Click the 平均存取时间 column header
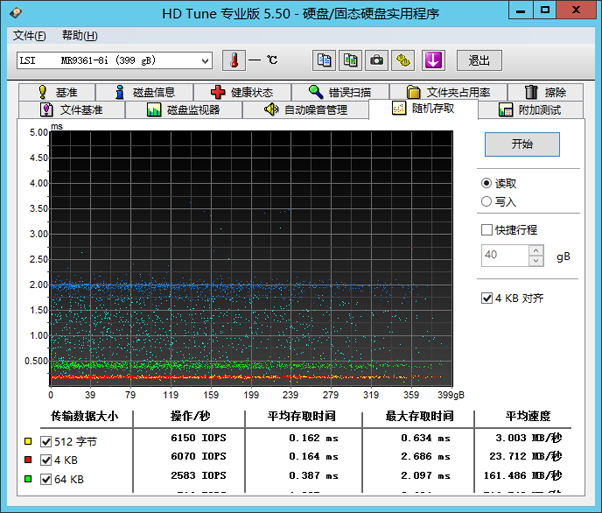602x513 pixels. point(302,416)
